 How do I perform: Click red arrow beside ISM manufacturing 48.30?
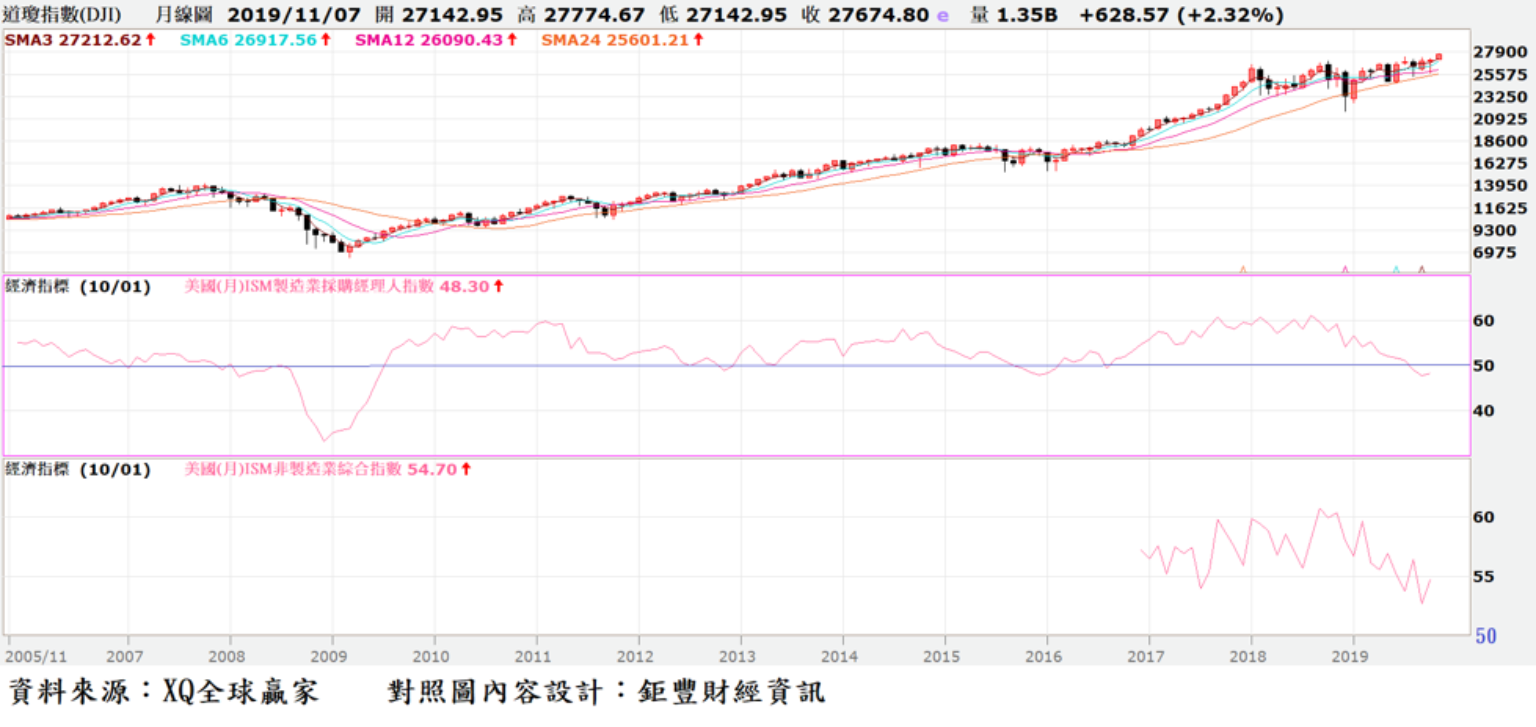498,287
